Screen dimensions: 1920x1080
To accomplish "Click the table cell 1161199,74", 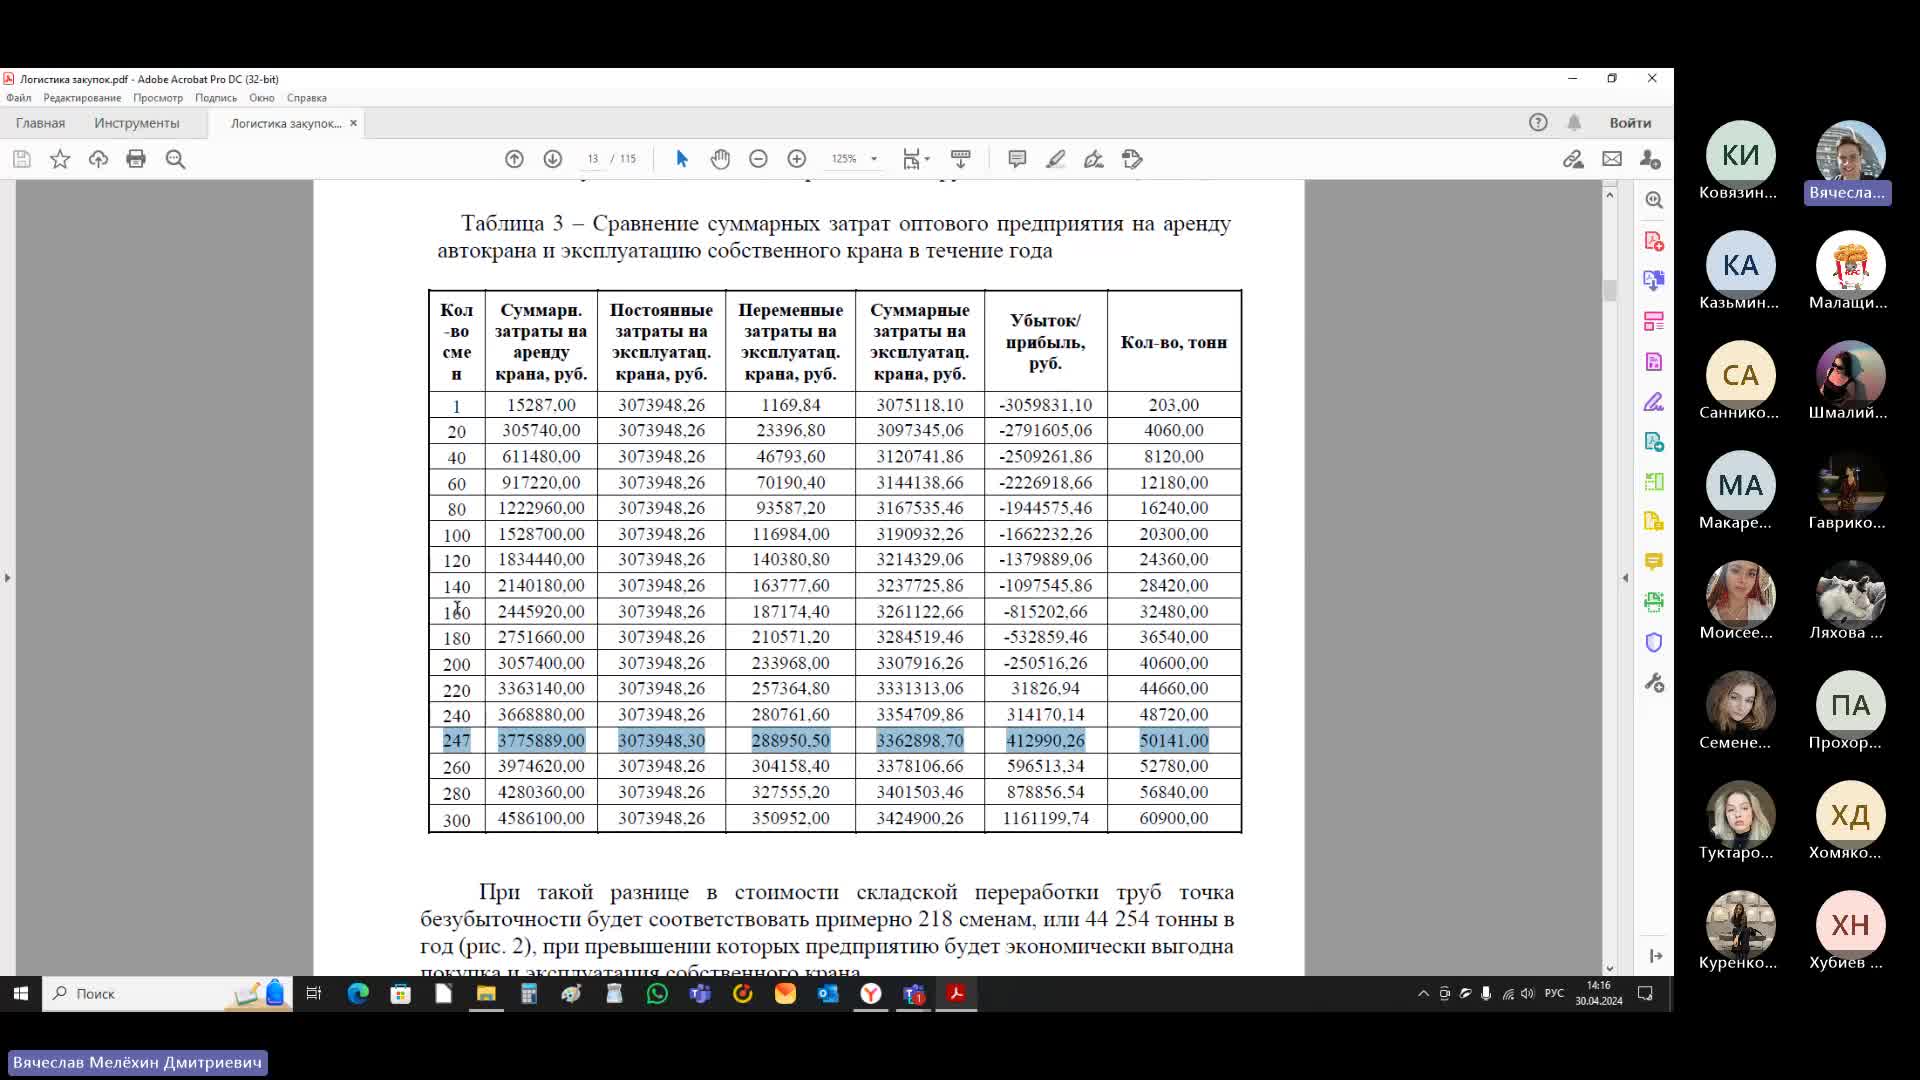I will [x=1045, y=818].
